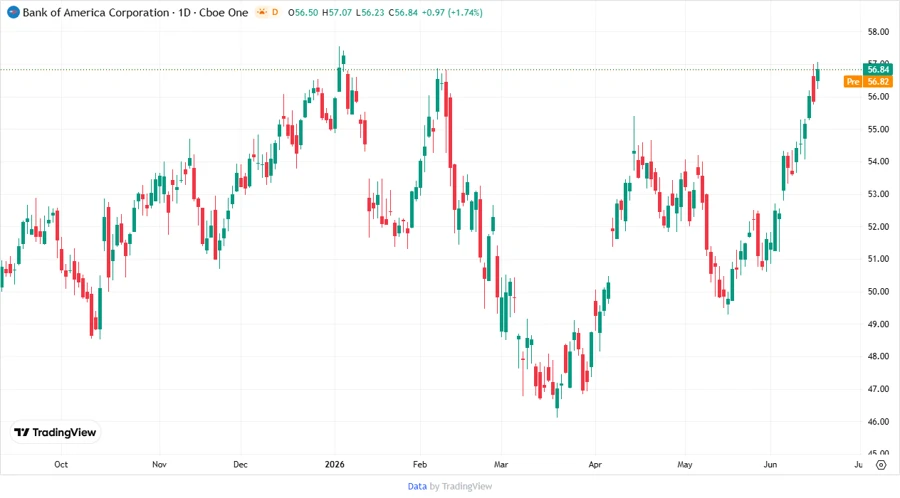Click the Apr label on time axis

point(595,465)
